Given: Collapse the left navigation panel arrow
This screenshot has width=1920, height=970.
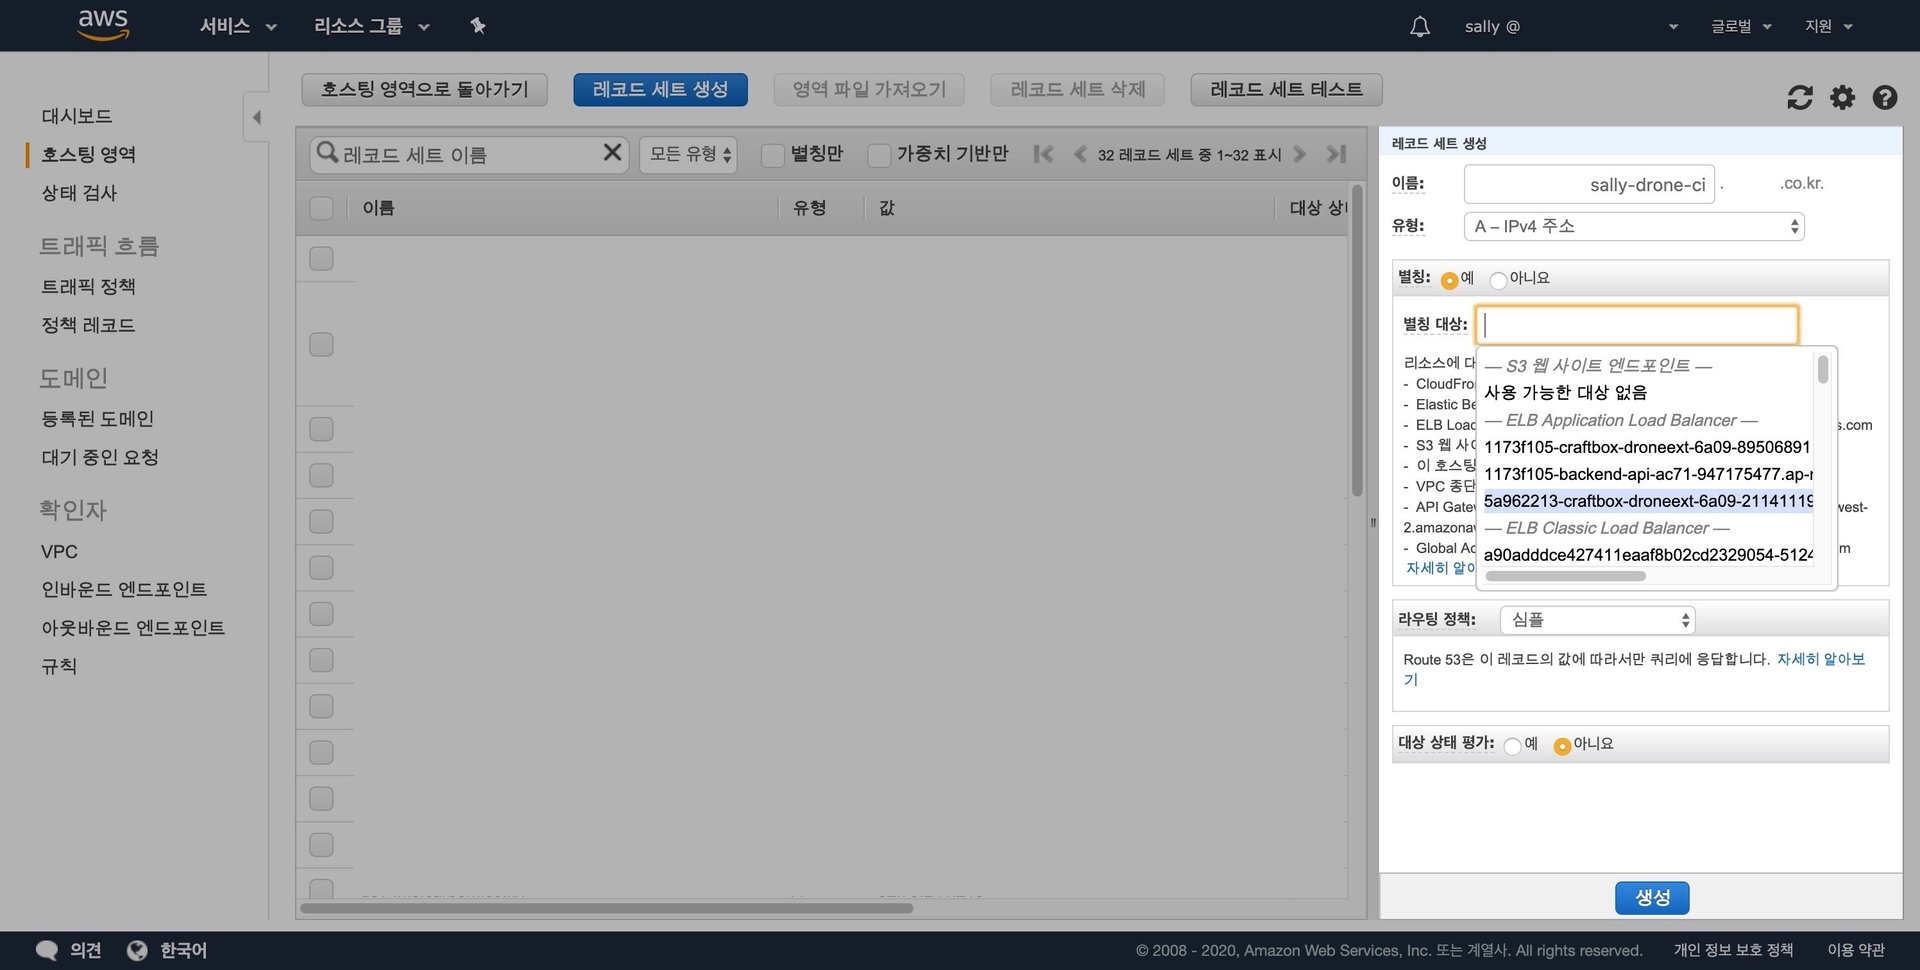Looking at the screenshot, I should (256, 118).
